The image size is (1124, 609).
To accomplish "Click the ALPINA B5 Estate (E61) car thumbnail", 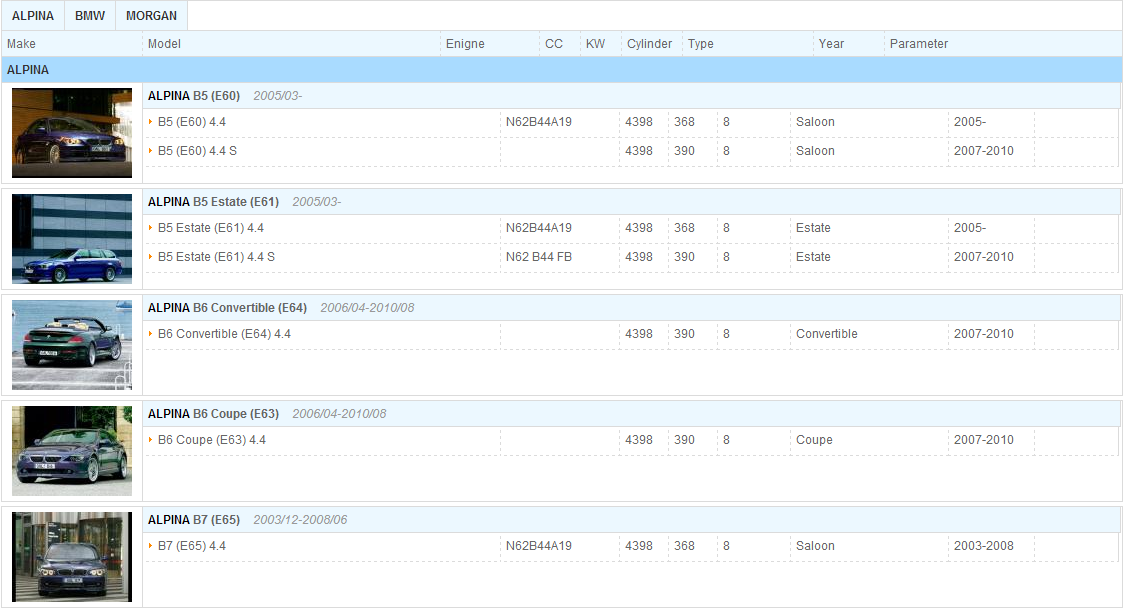I will point(72,239).
